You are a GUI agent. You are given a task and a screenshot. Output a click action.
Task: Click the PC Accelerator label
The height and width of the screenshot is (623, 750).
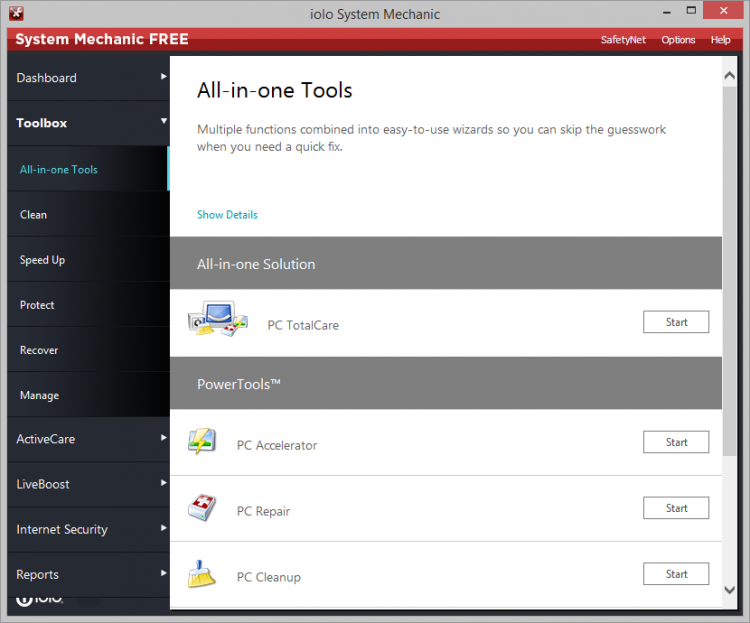pos(276,445)
